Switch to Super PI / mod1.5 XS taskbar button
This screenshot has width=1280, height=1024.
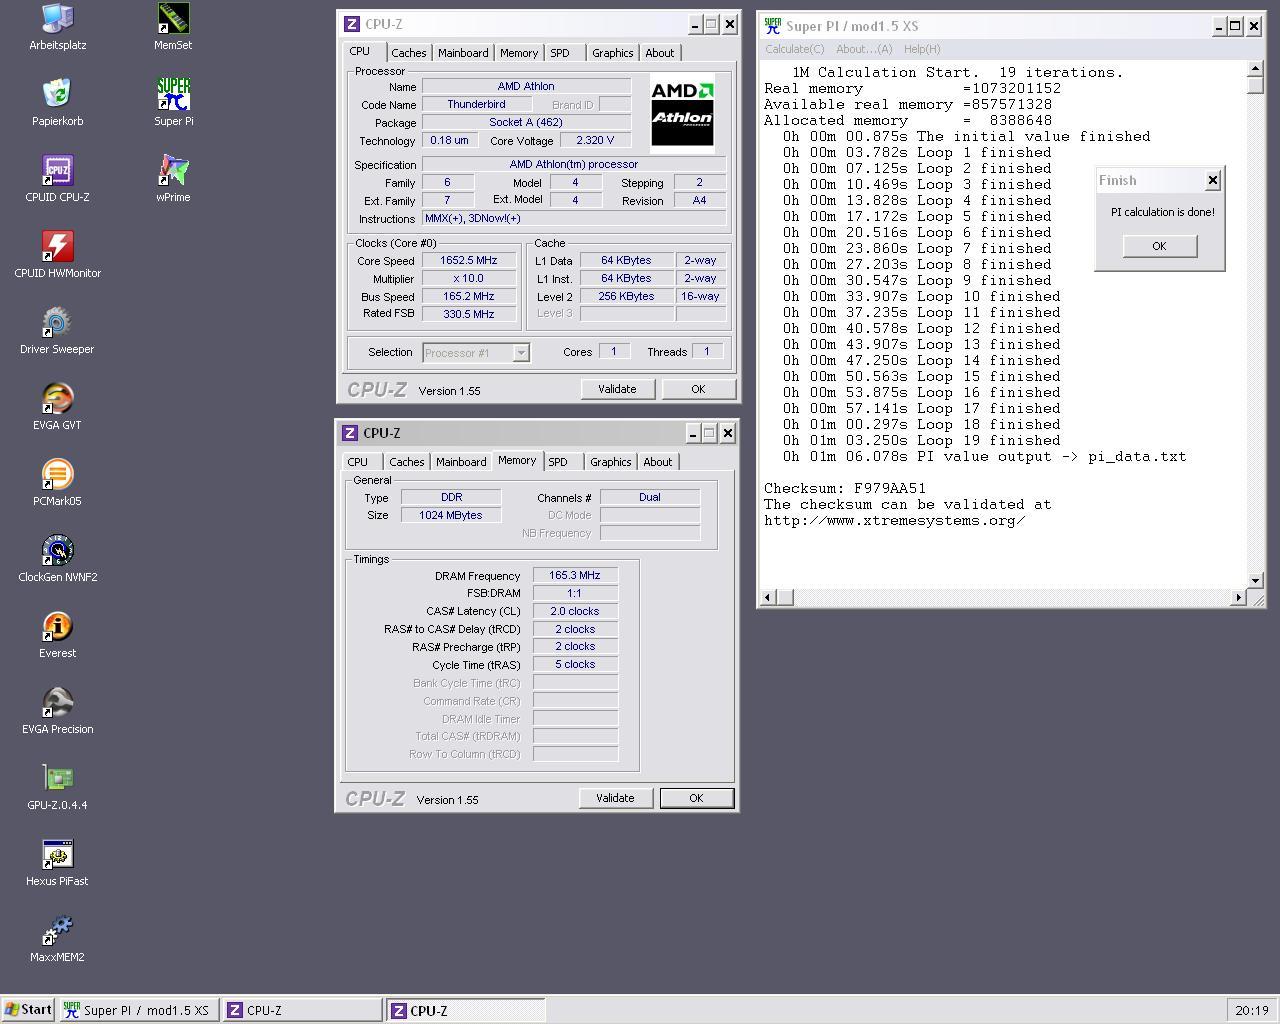(138, 1010)
